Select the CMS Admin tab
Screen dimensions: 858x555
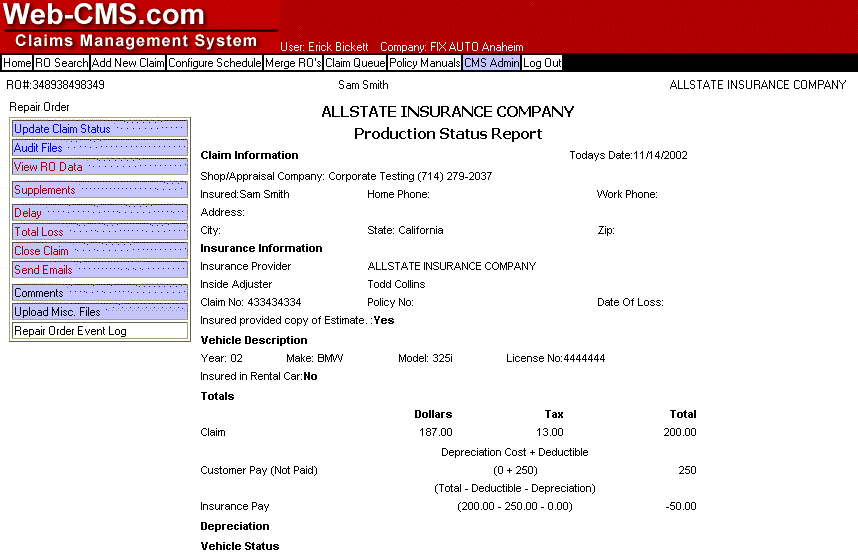pos(491,63)
